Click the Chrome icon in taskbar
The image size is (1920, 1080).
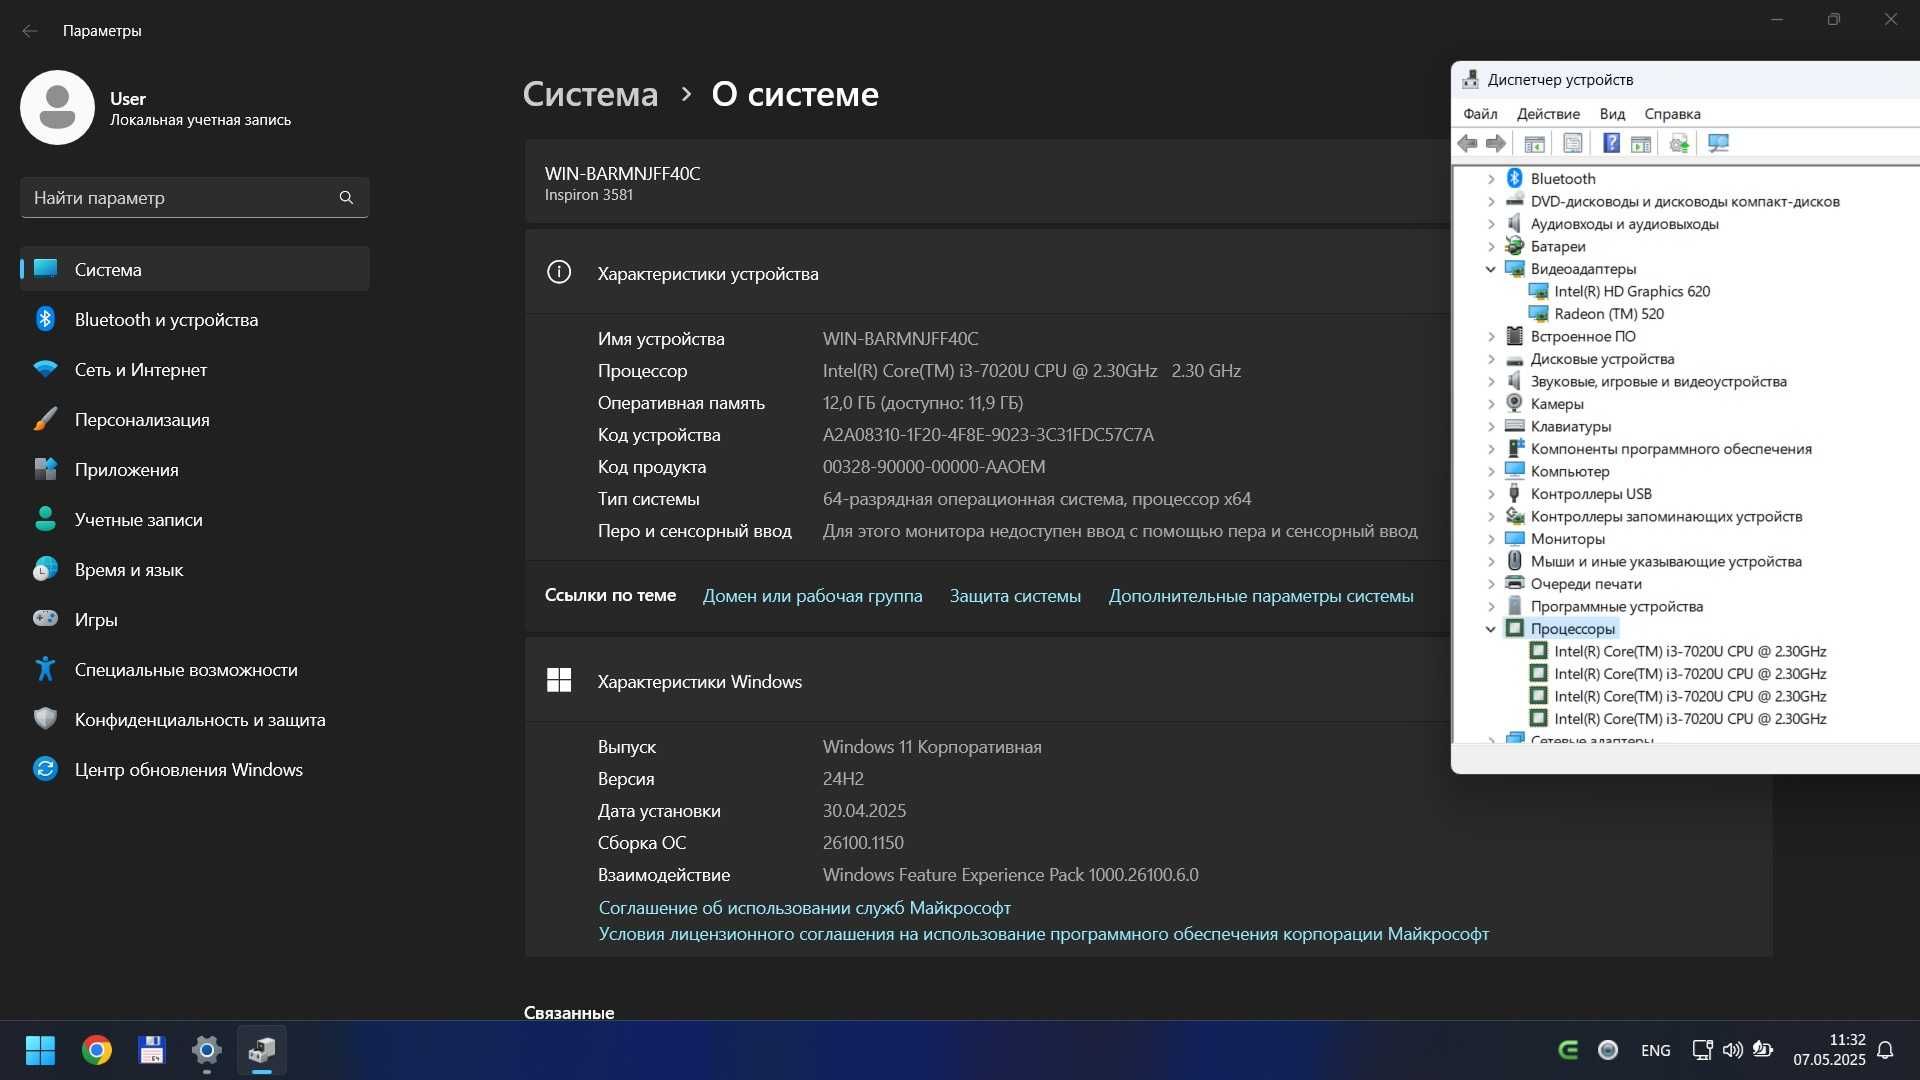pyautogui.click(x=97, y=1050)
